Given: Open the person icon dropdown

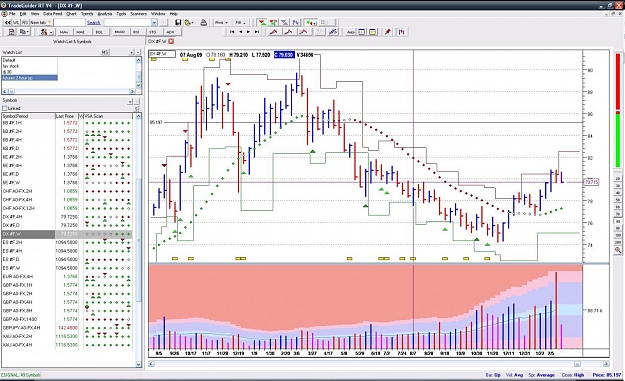Looking at the screenshot, I should 47,32.
